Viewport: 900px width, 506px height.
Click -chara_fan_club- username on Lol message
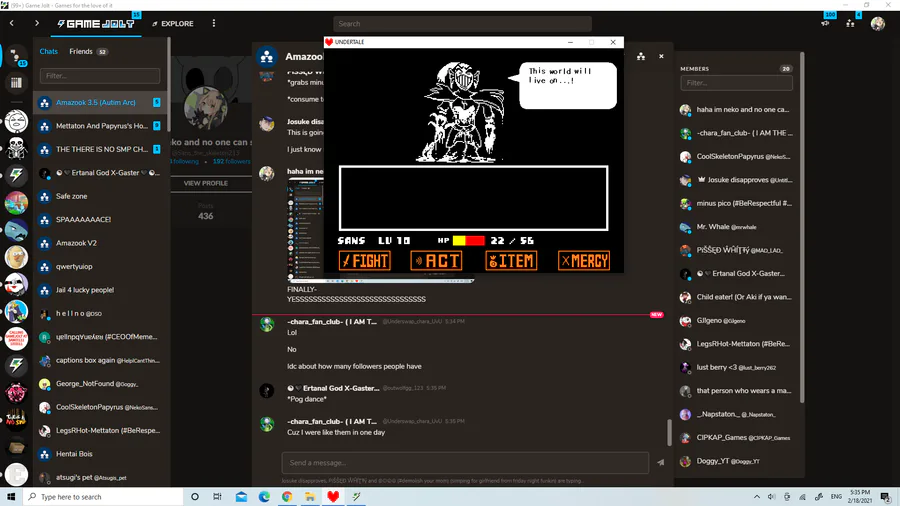(x=332, y=322)
